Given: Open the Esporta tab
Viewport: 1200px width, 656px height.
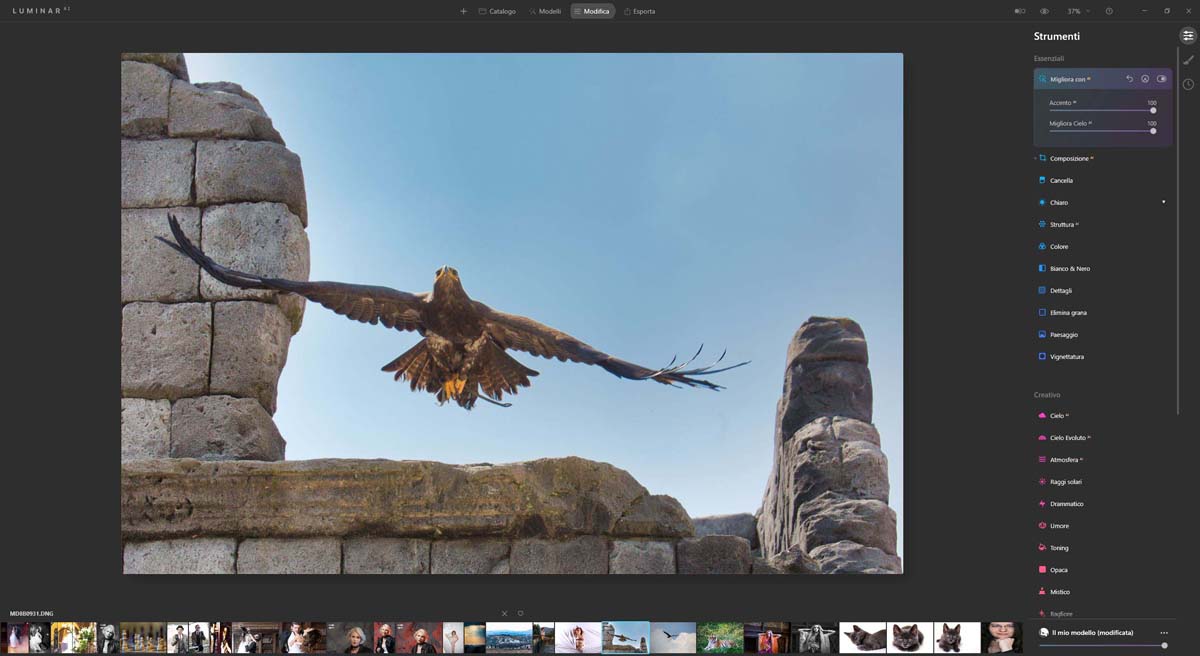Looking at the screenshot, I should [x=639, y=11].
